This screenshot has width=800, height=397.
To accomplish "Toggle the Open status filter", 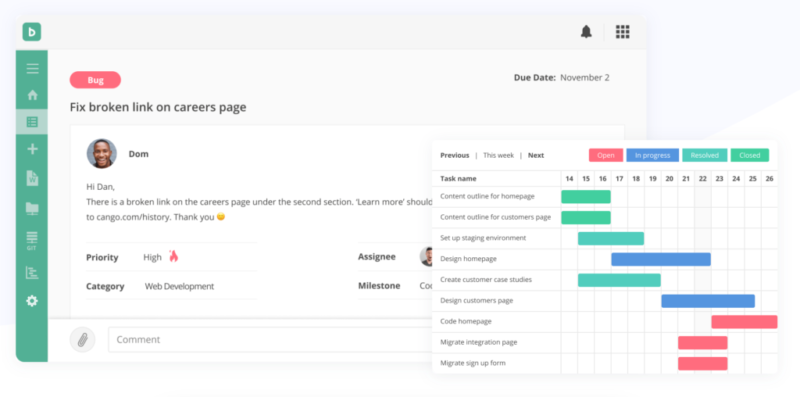I will coord(606,155).
